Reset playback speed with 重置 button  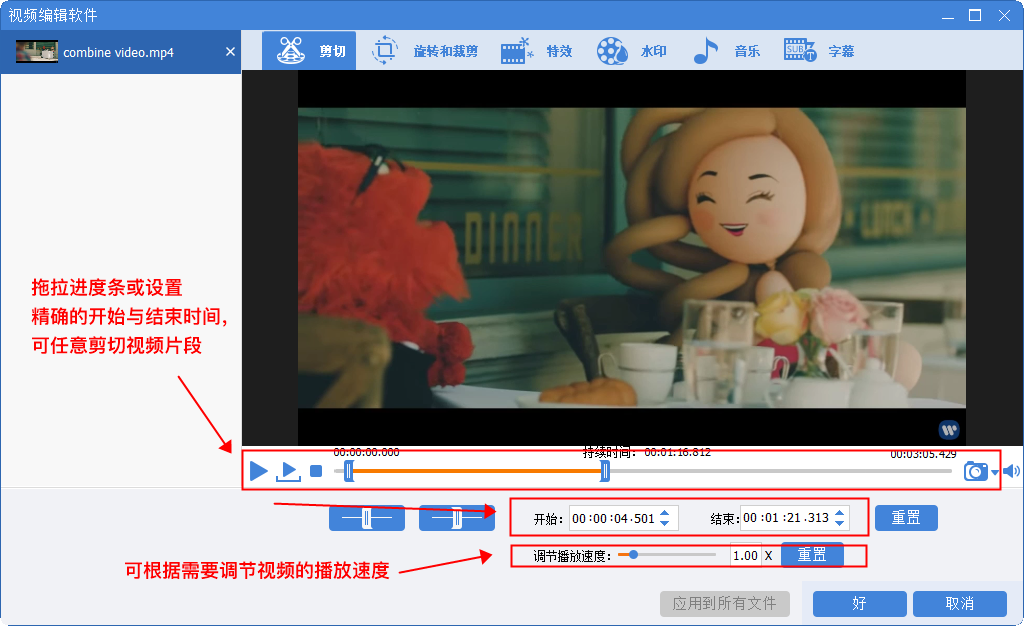[x=812, y=555]
